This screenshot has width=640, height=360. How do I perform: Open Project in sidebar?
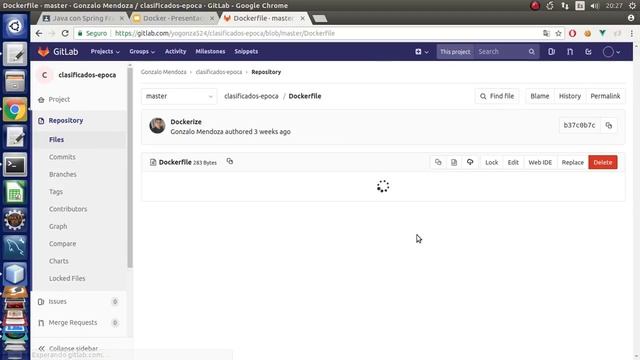pos(59,100)
